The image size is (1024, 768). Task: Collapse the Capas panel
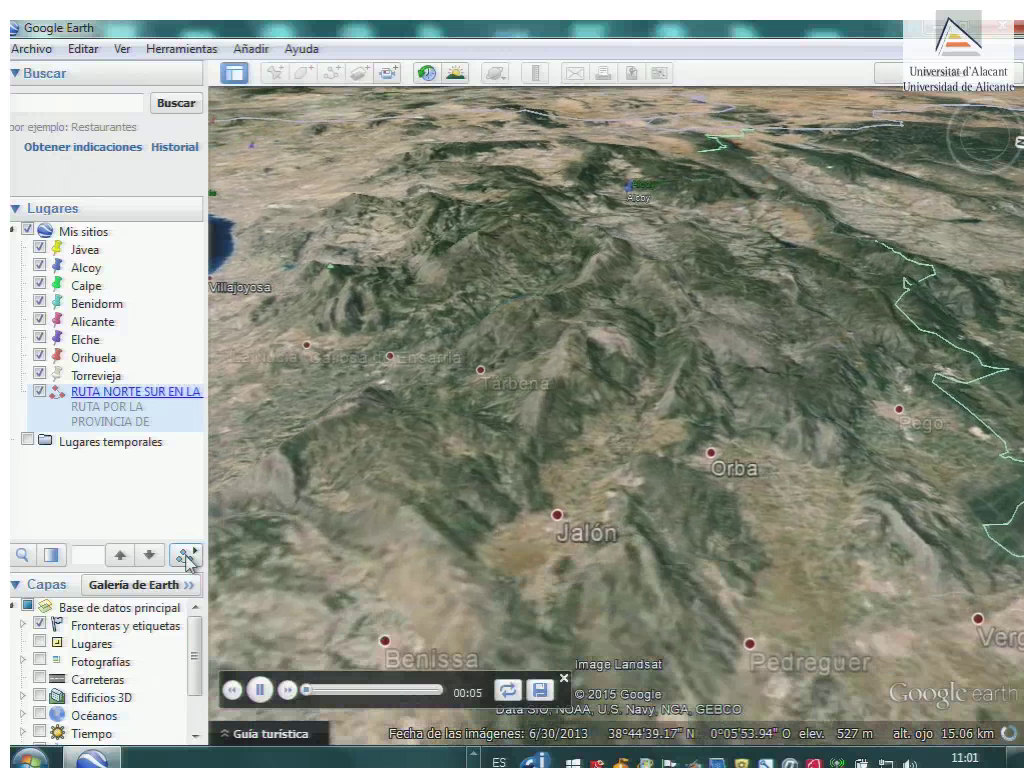click(x=15, y=584)
